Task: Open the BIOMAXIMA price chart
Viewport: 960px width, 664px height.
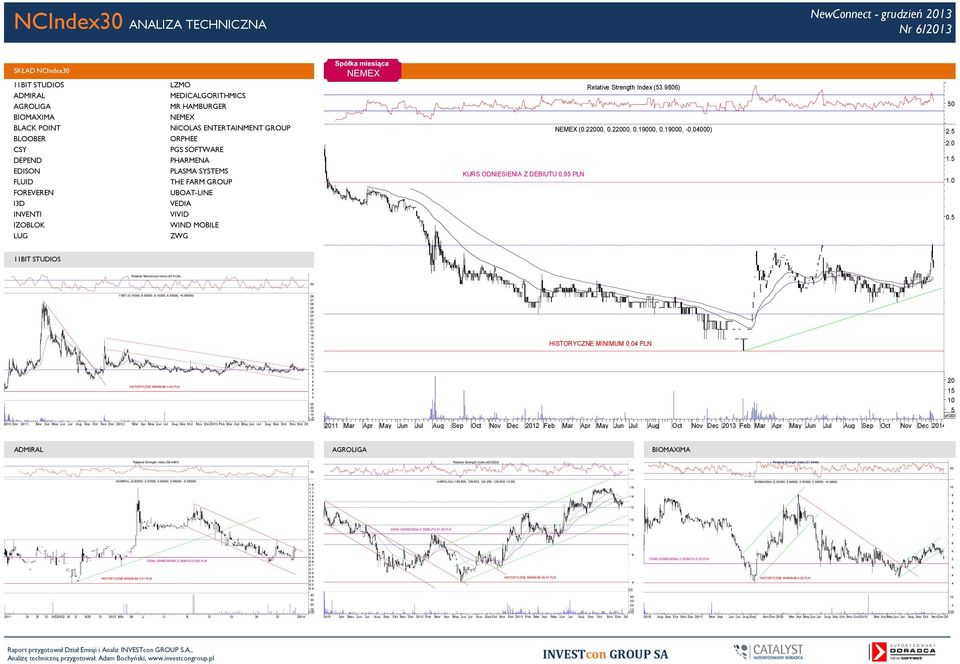Action: click(x=800, y=540)
